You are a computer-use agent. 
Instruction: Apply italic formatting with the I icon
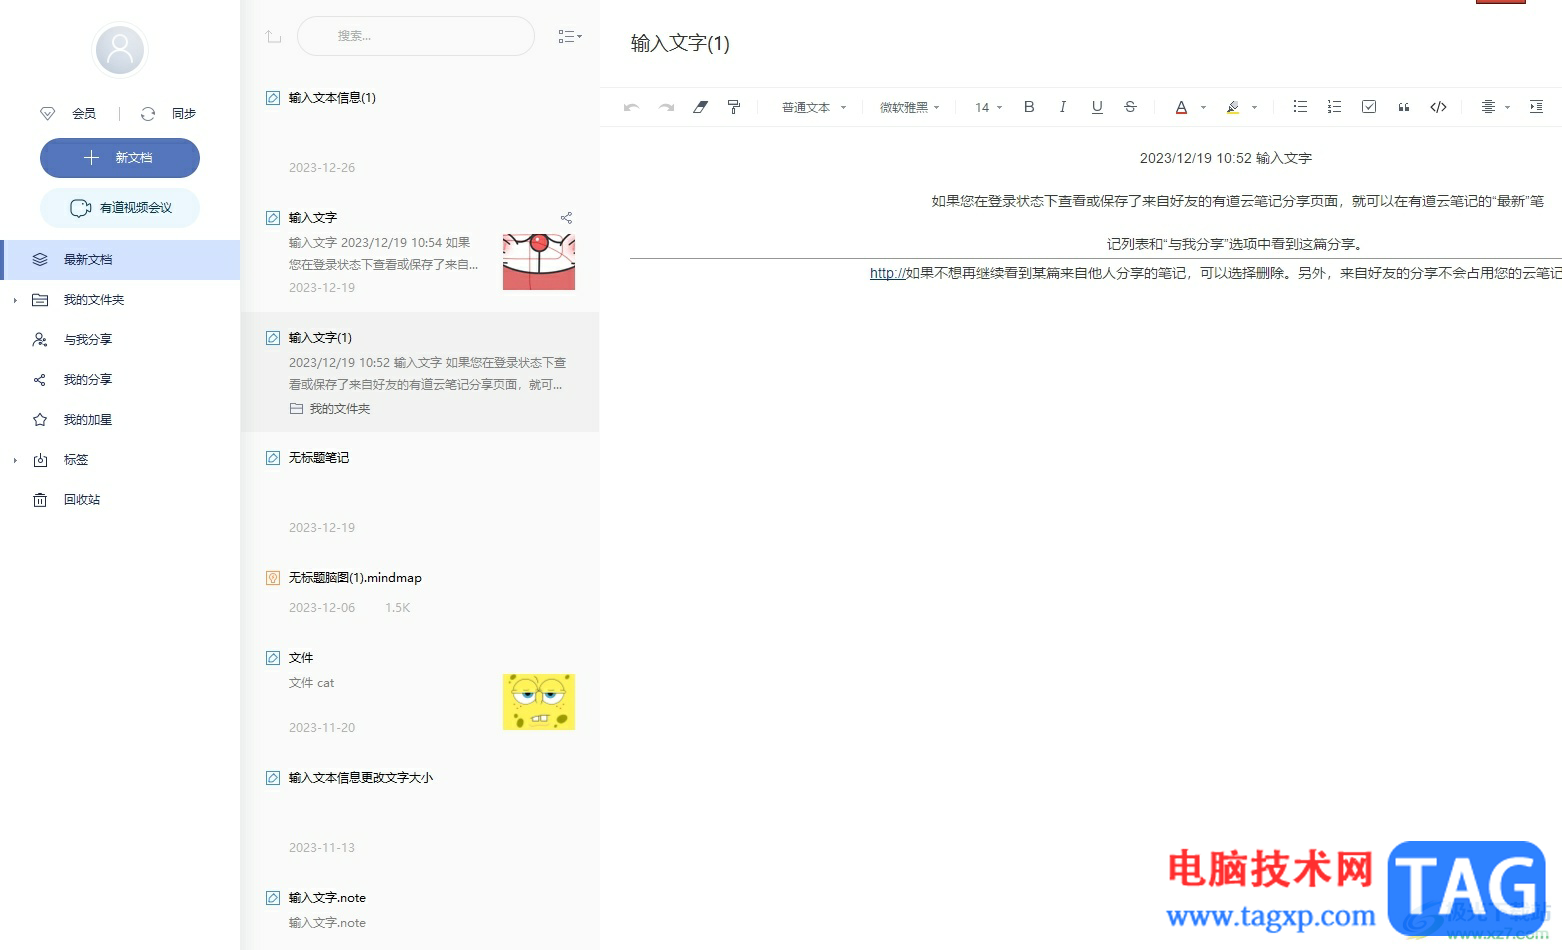pos(1062,107)
